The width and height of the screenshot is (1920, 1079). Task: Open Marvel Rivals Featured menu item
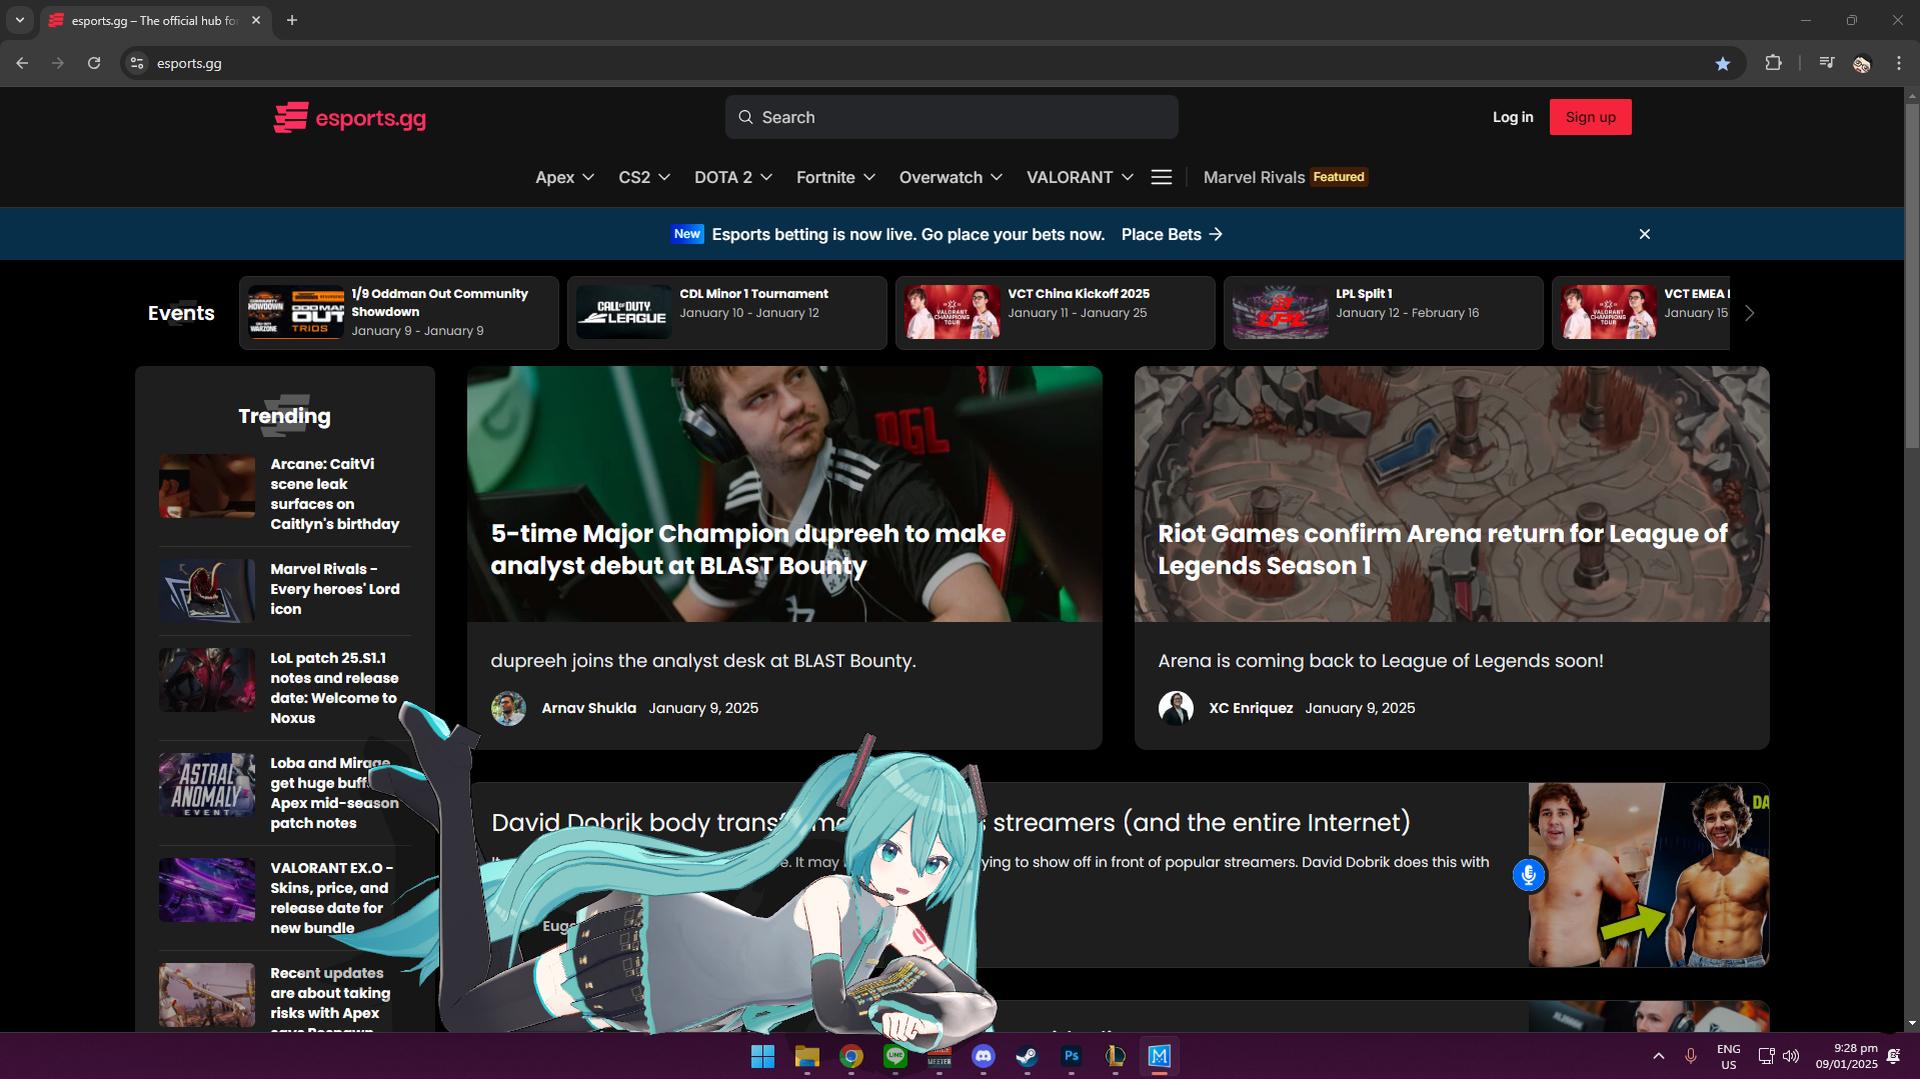(1284, 177)
